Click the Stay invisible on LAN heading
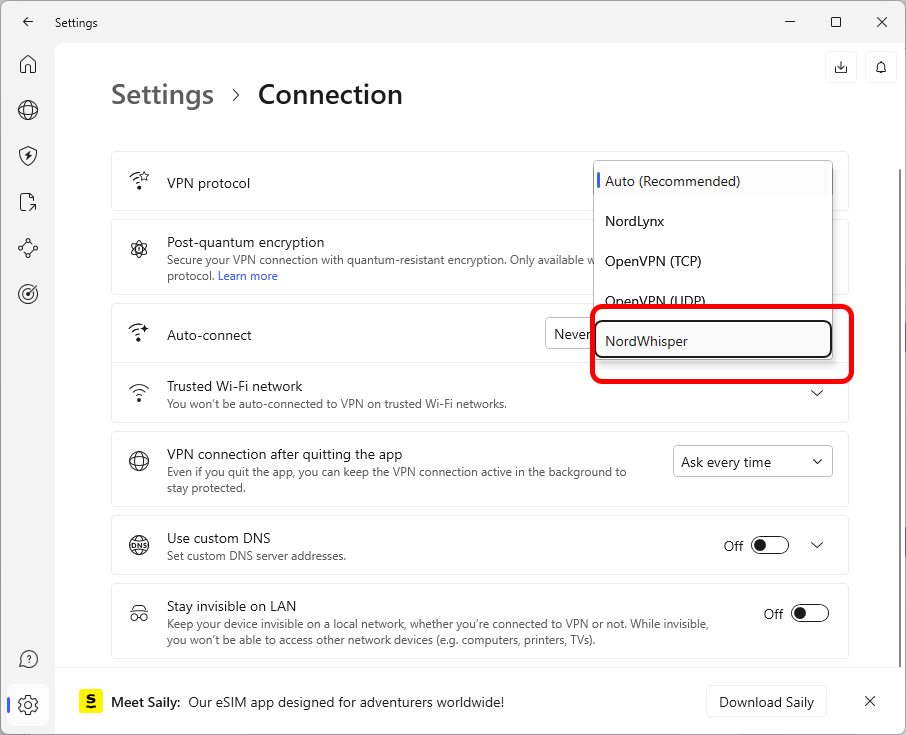The image size is (906, 735). pyautogui.click(x=231, y=606)
